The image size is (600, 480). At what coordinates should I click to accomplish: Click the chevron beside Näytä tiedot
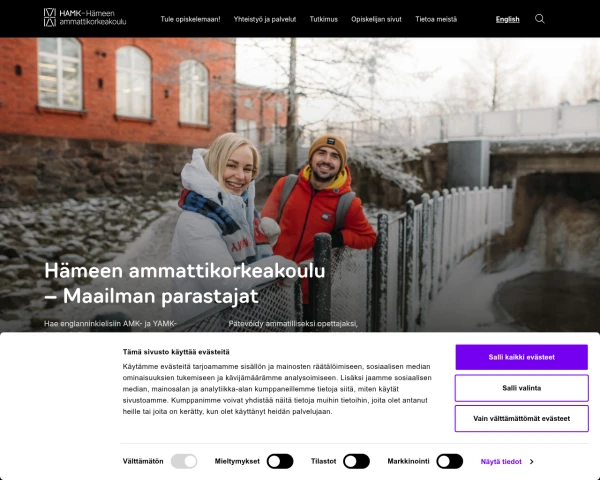(x=532, y=462)
